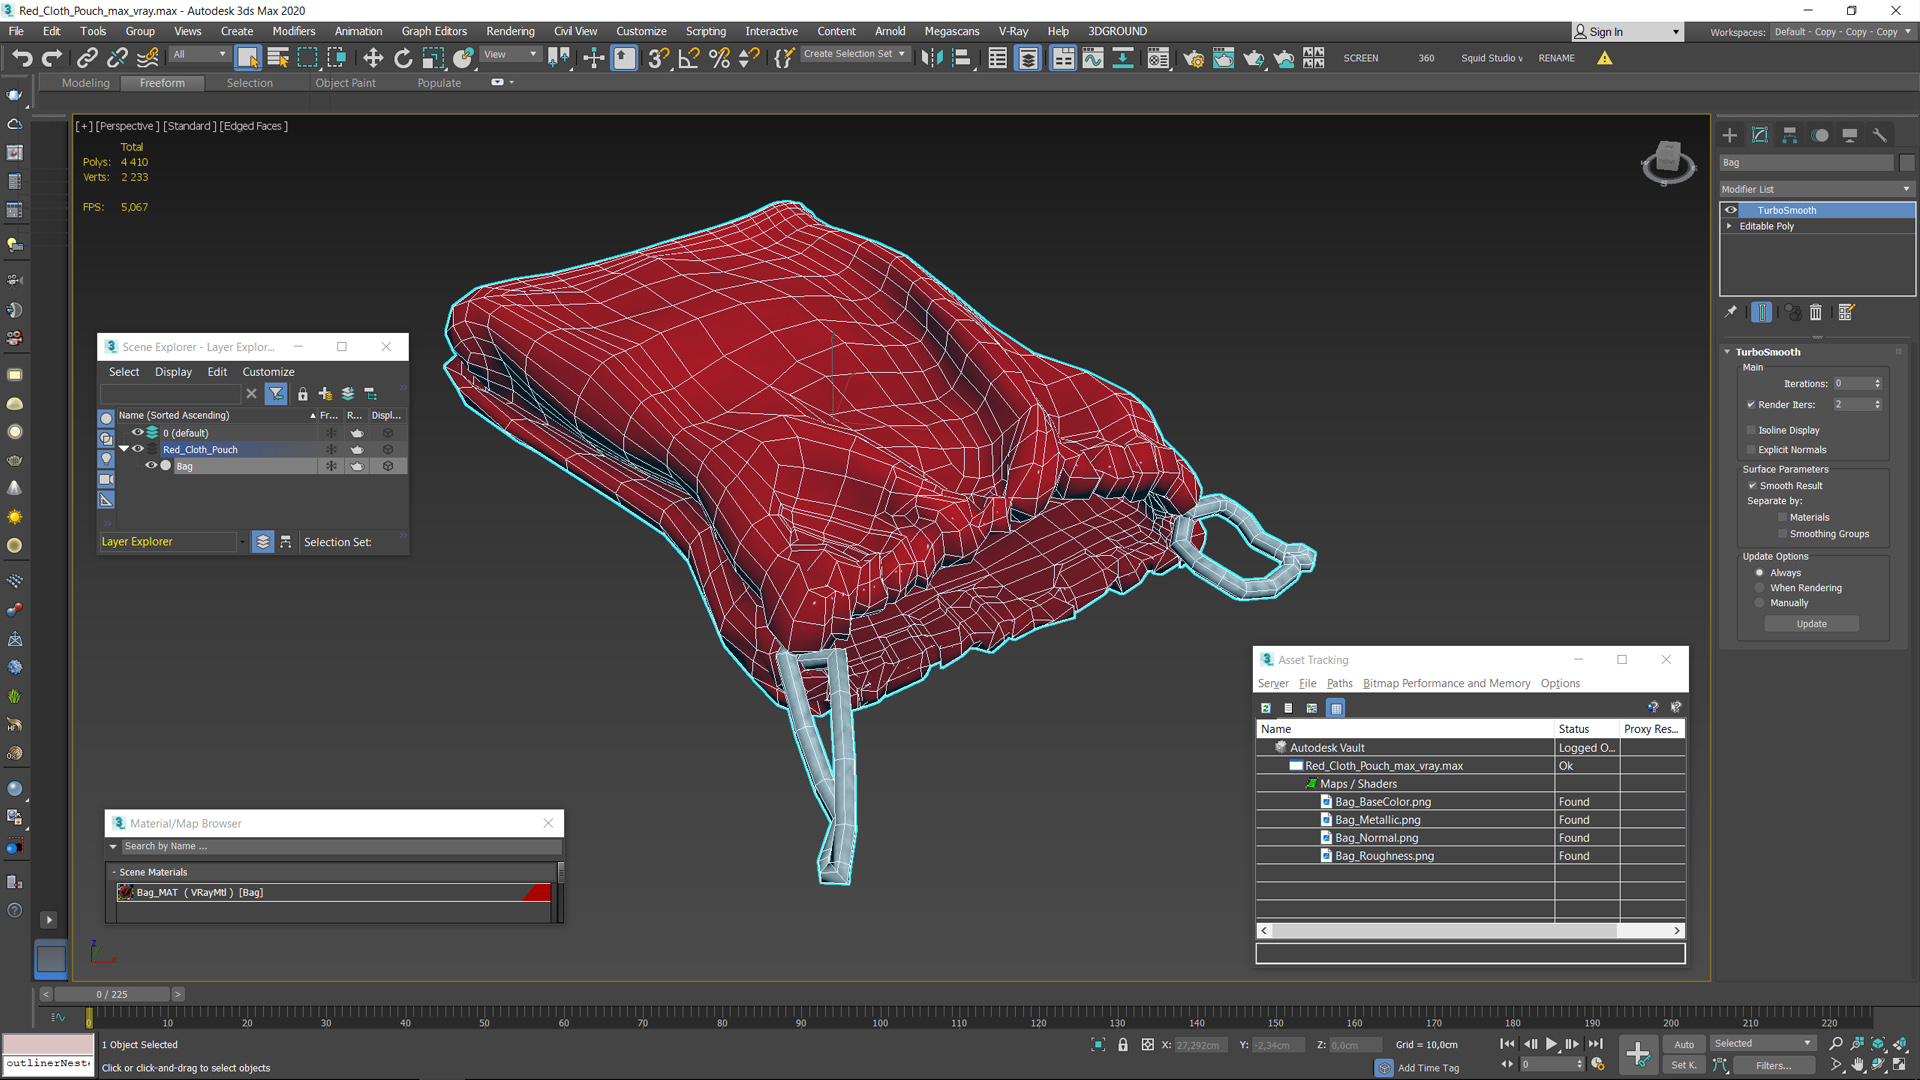Screen dimensions: 1920x1080
Task: Select the Manually update radio button
Action: click(x=1760, y=603)
